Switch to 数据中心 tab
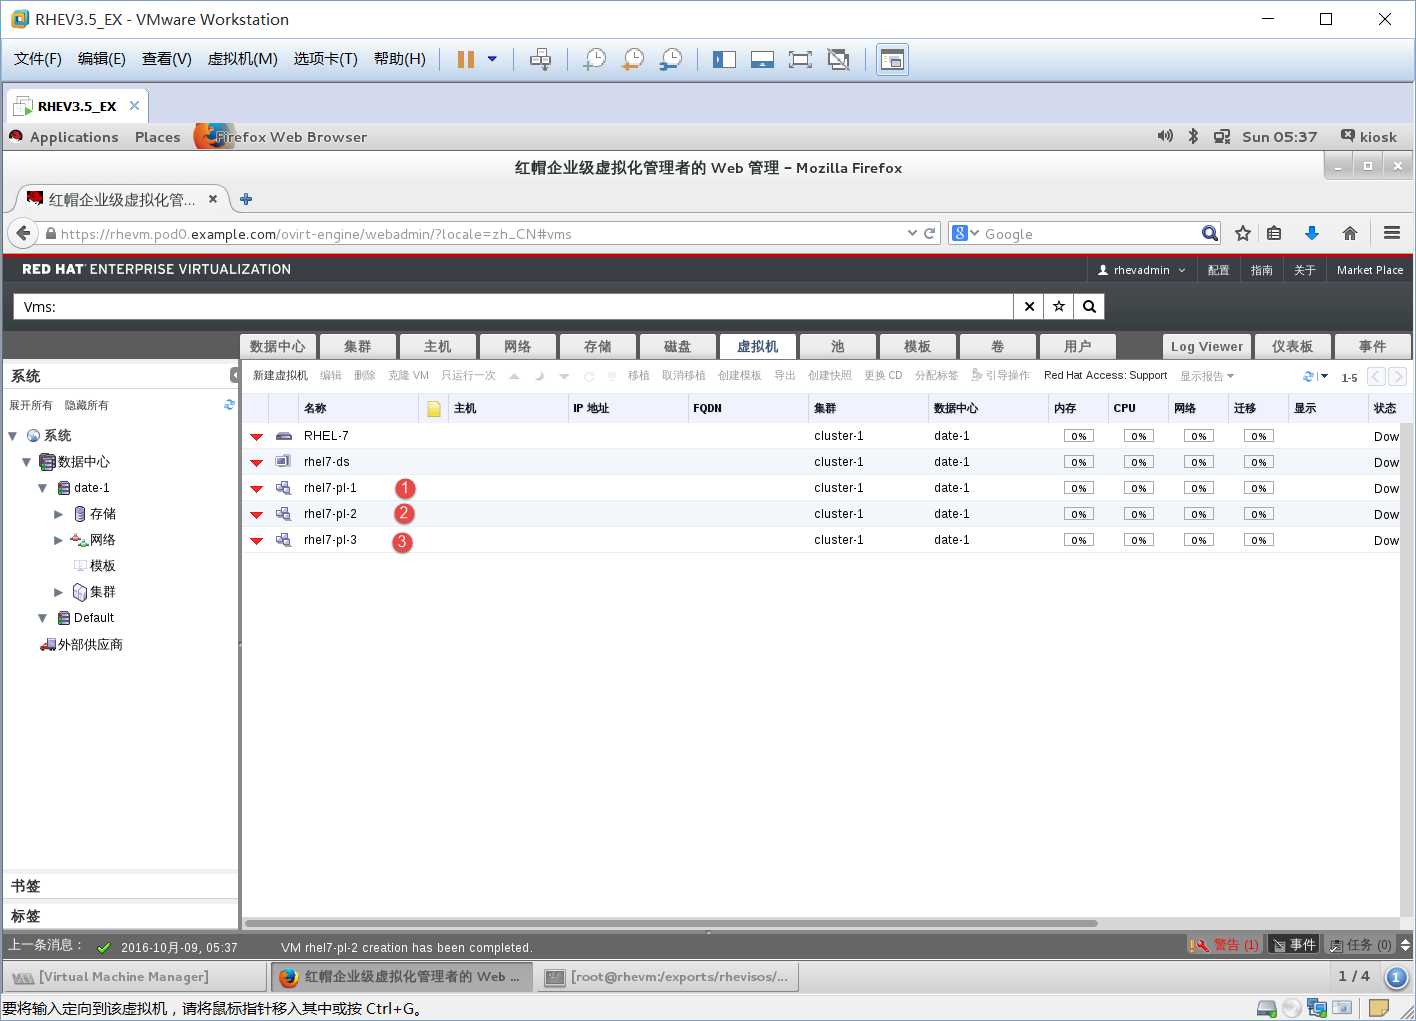Viewport: 1416px width, 1021px height. (278, 346)
